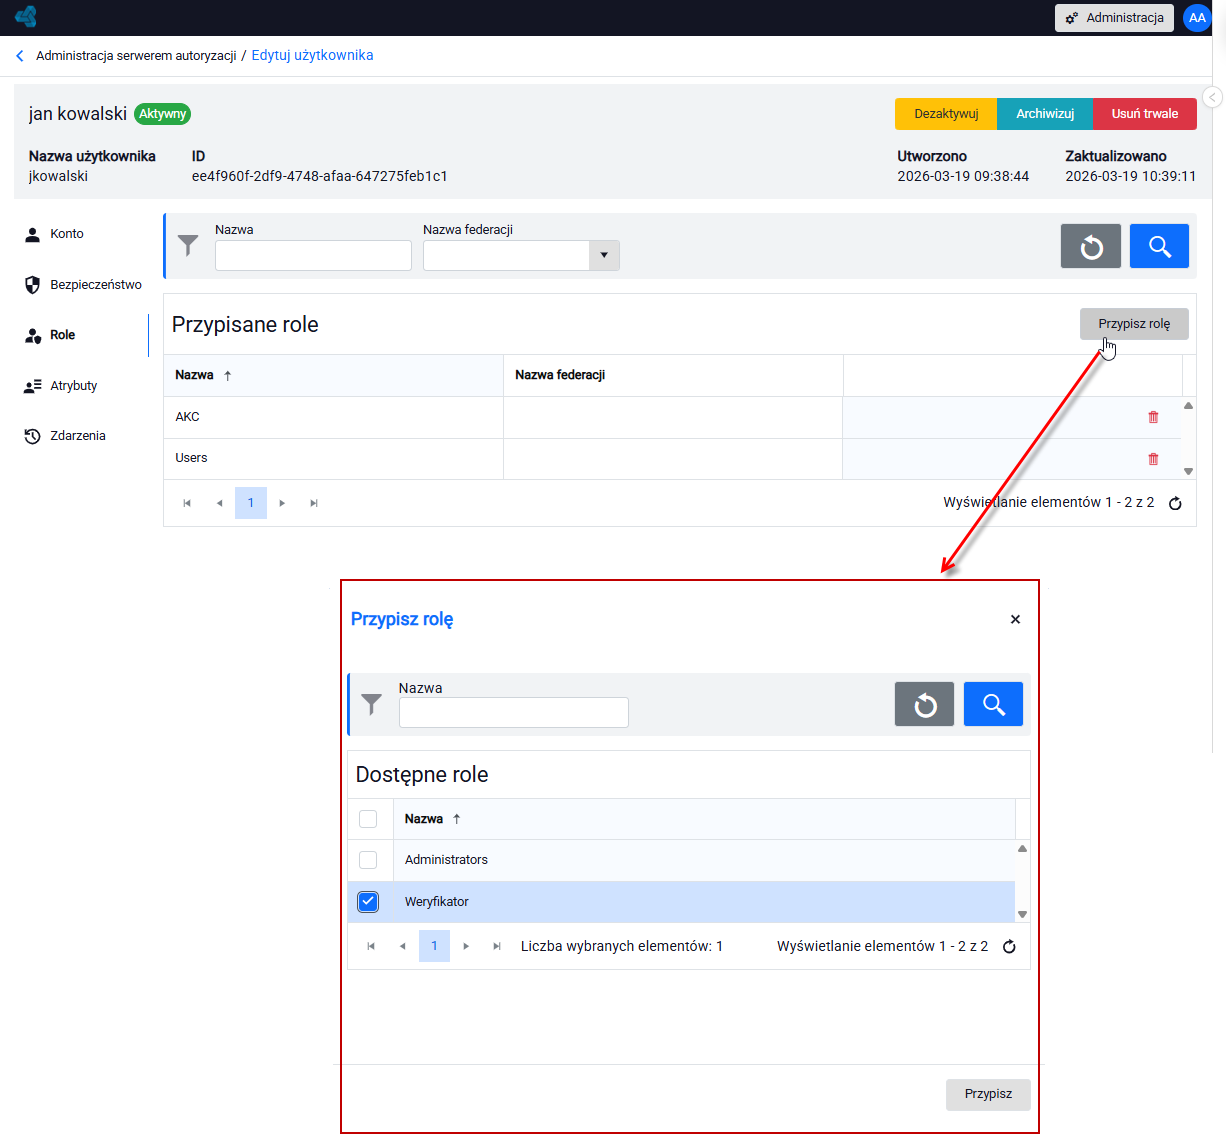Go to next page of assigned roles
The image size is (1226, 1134).
click(282, 503)
